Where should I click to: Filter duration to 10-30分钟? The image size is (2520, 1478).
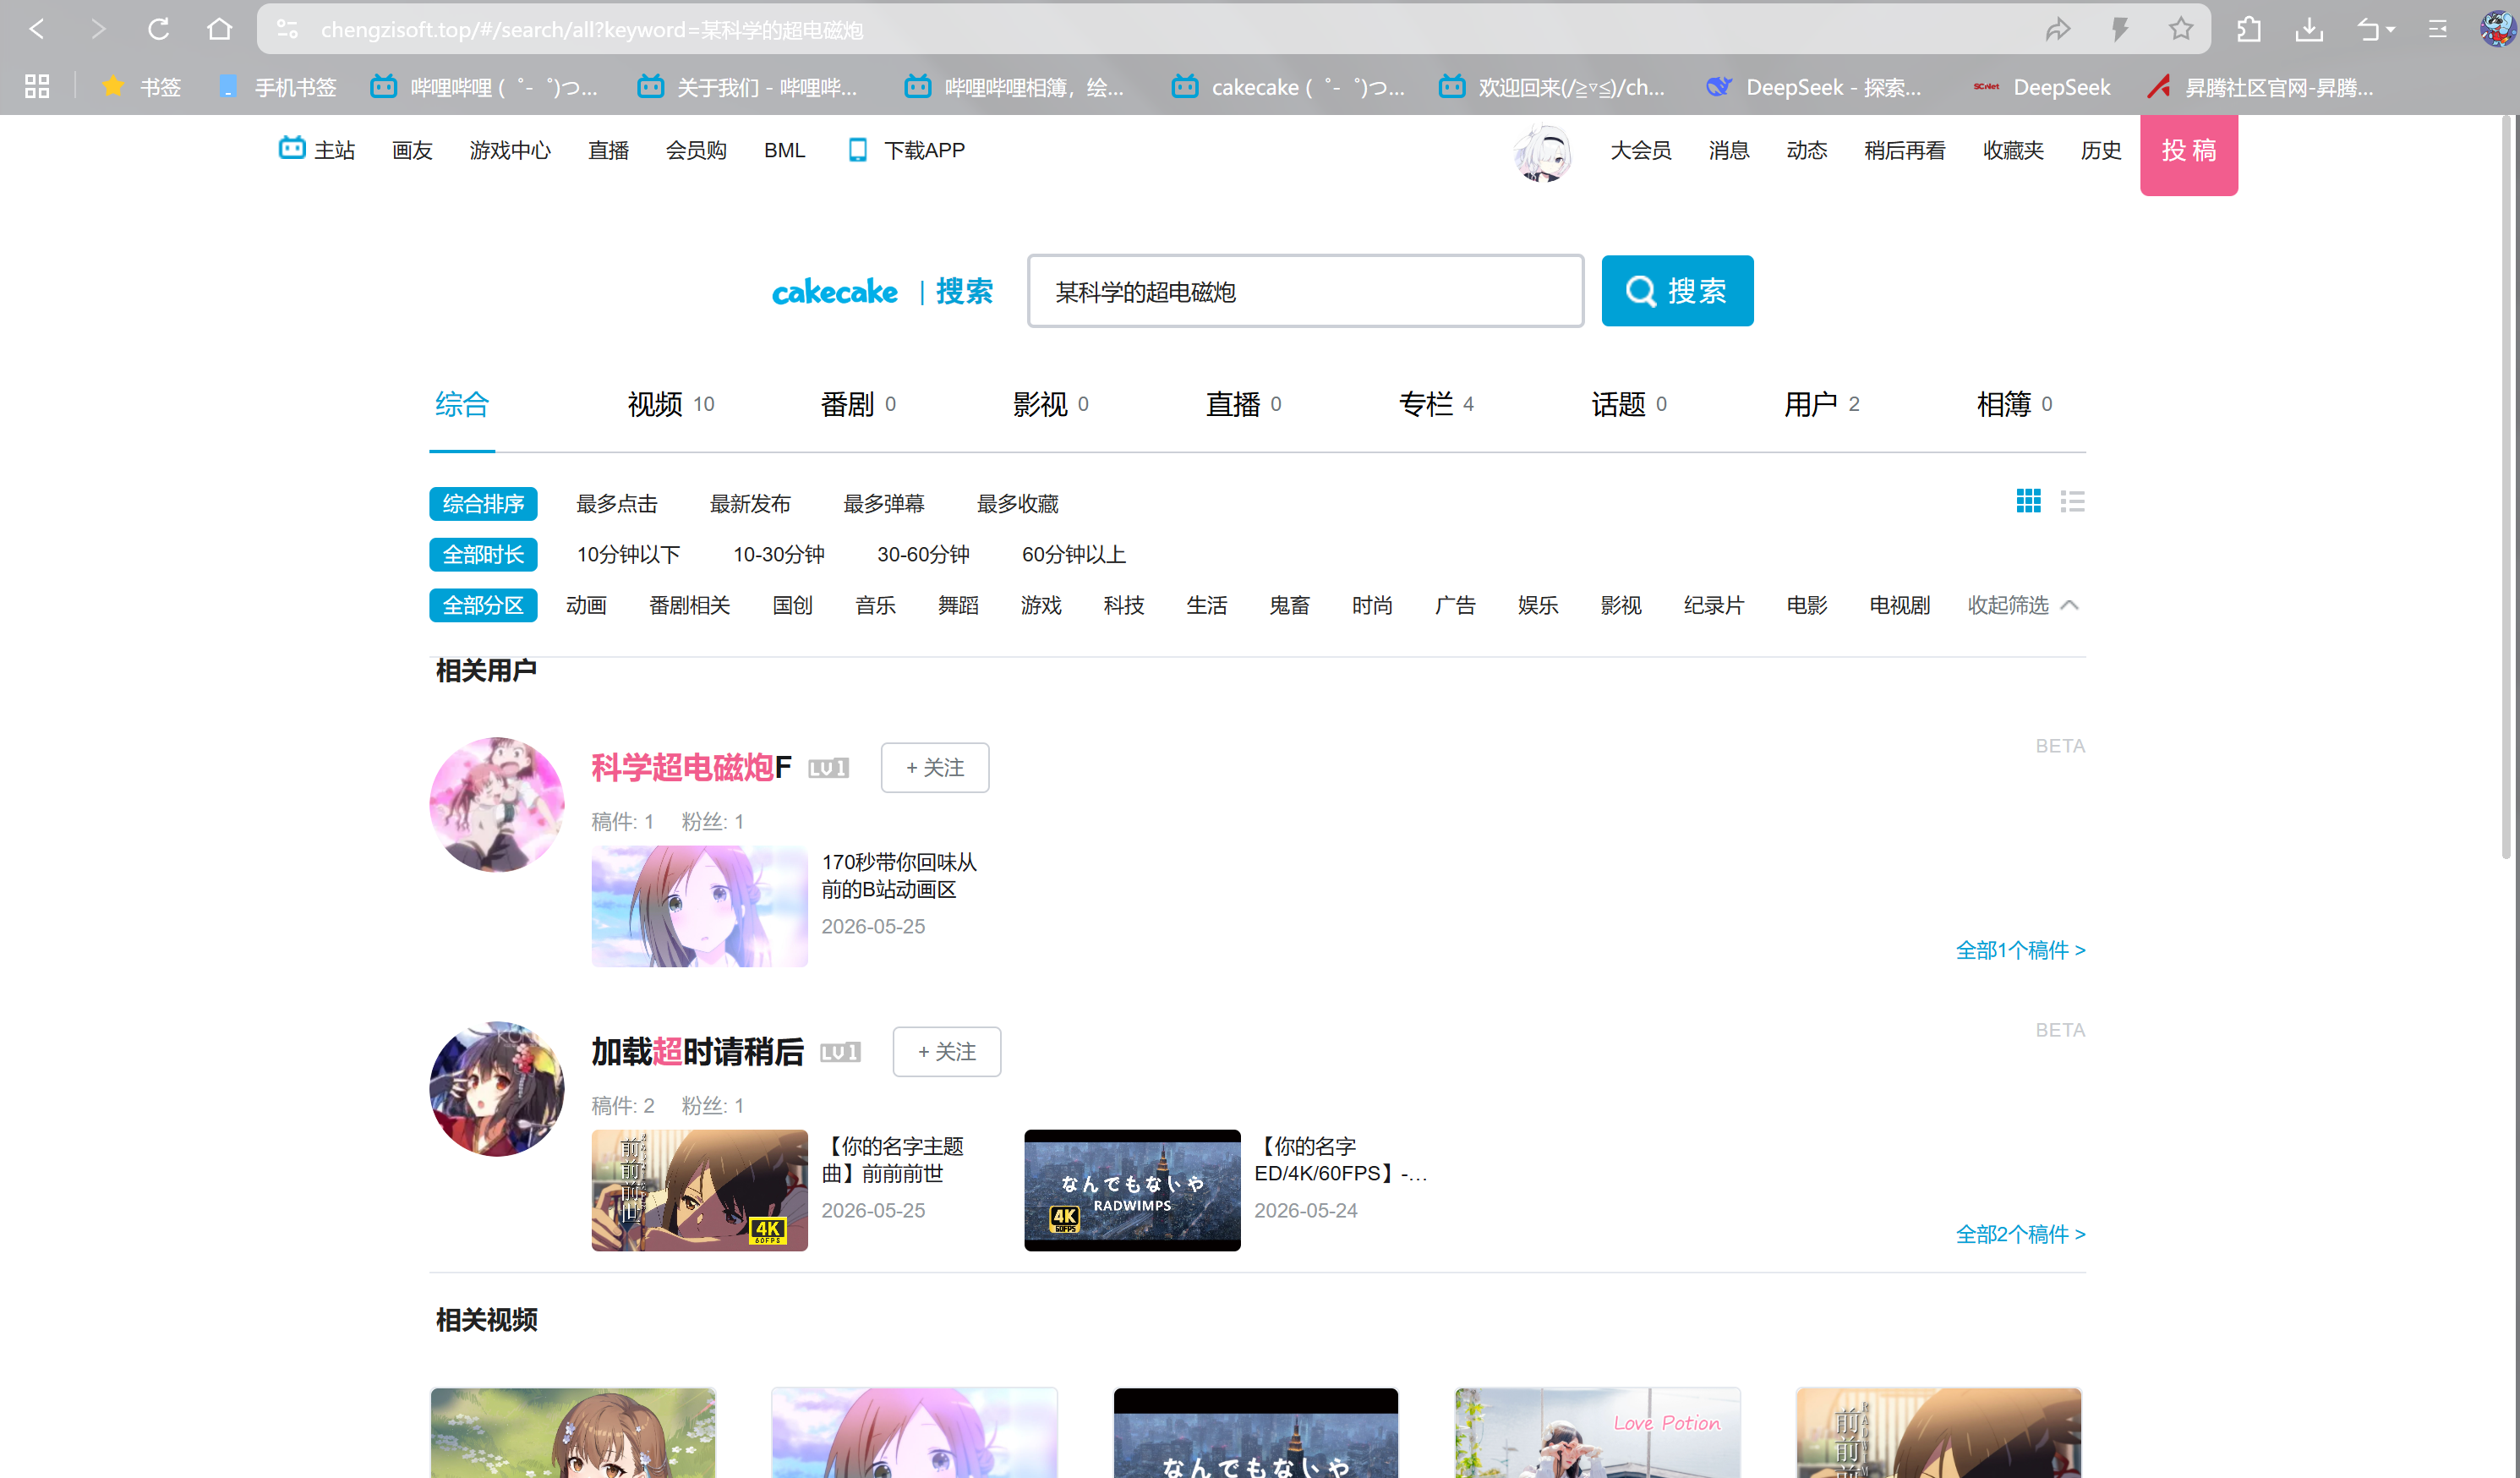[778, 555]
